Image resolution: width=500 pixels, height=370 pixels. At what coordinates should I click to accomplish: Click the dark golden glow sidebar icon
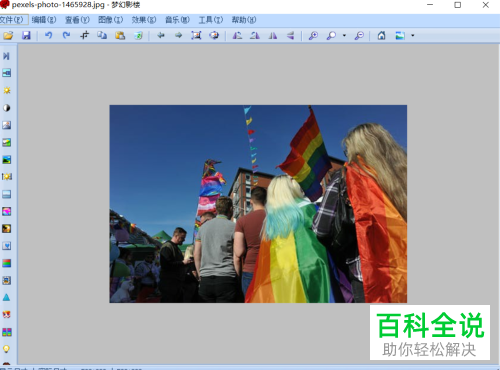(7, 229)
